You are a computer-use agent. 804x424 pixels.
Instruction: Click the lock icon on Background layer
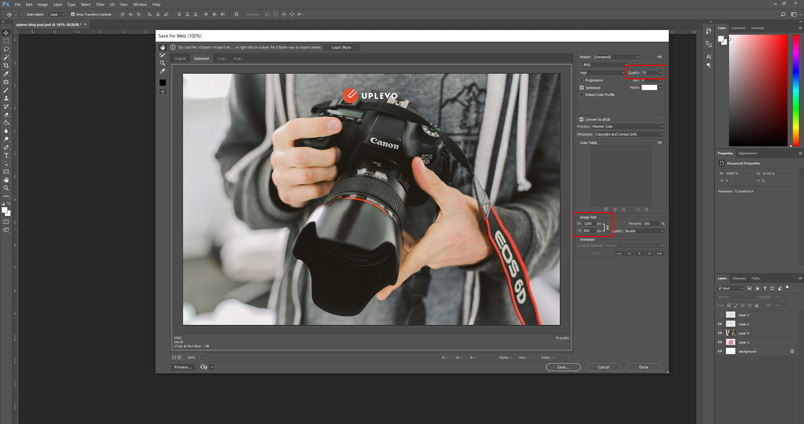click(792, 351)
